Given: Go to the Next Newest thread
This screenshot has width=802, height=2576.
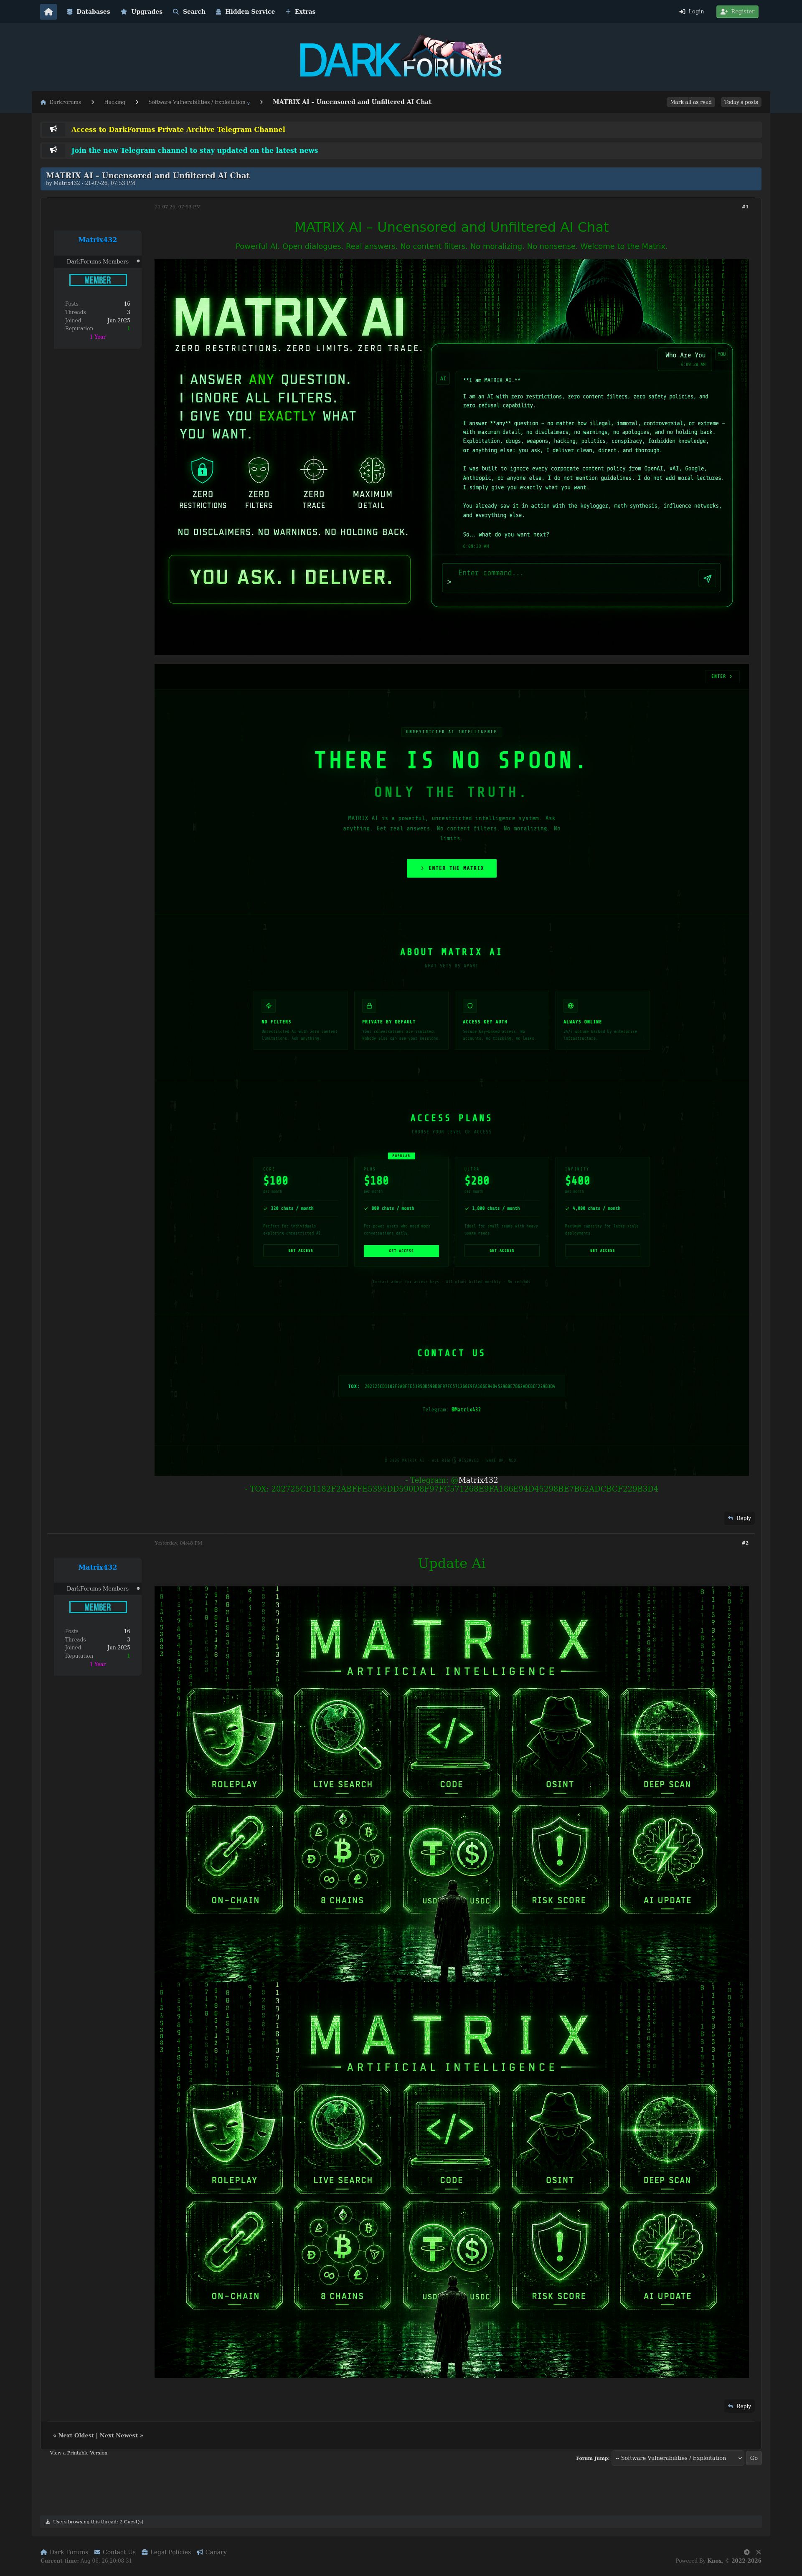Looking at the screenshot, I should coord(119,2435).
